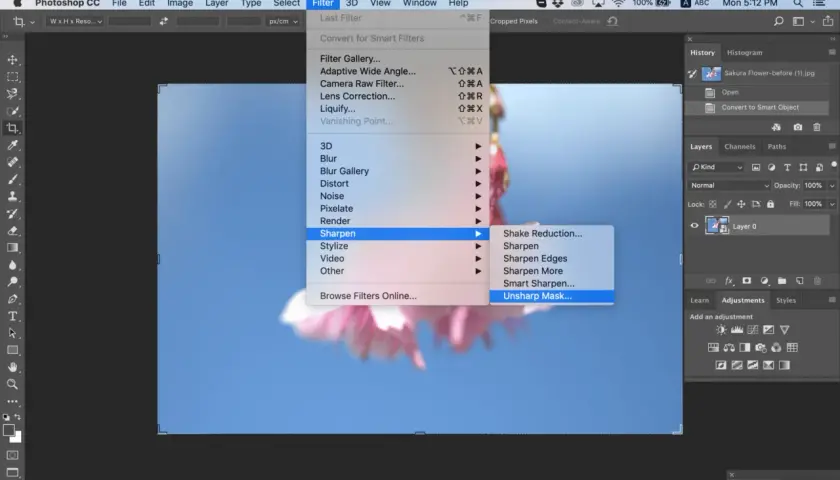
Task: Select the Move tool
Action: coord(12,60)
